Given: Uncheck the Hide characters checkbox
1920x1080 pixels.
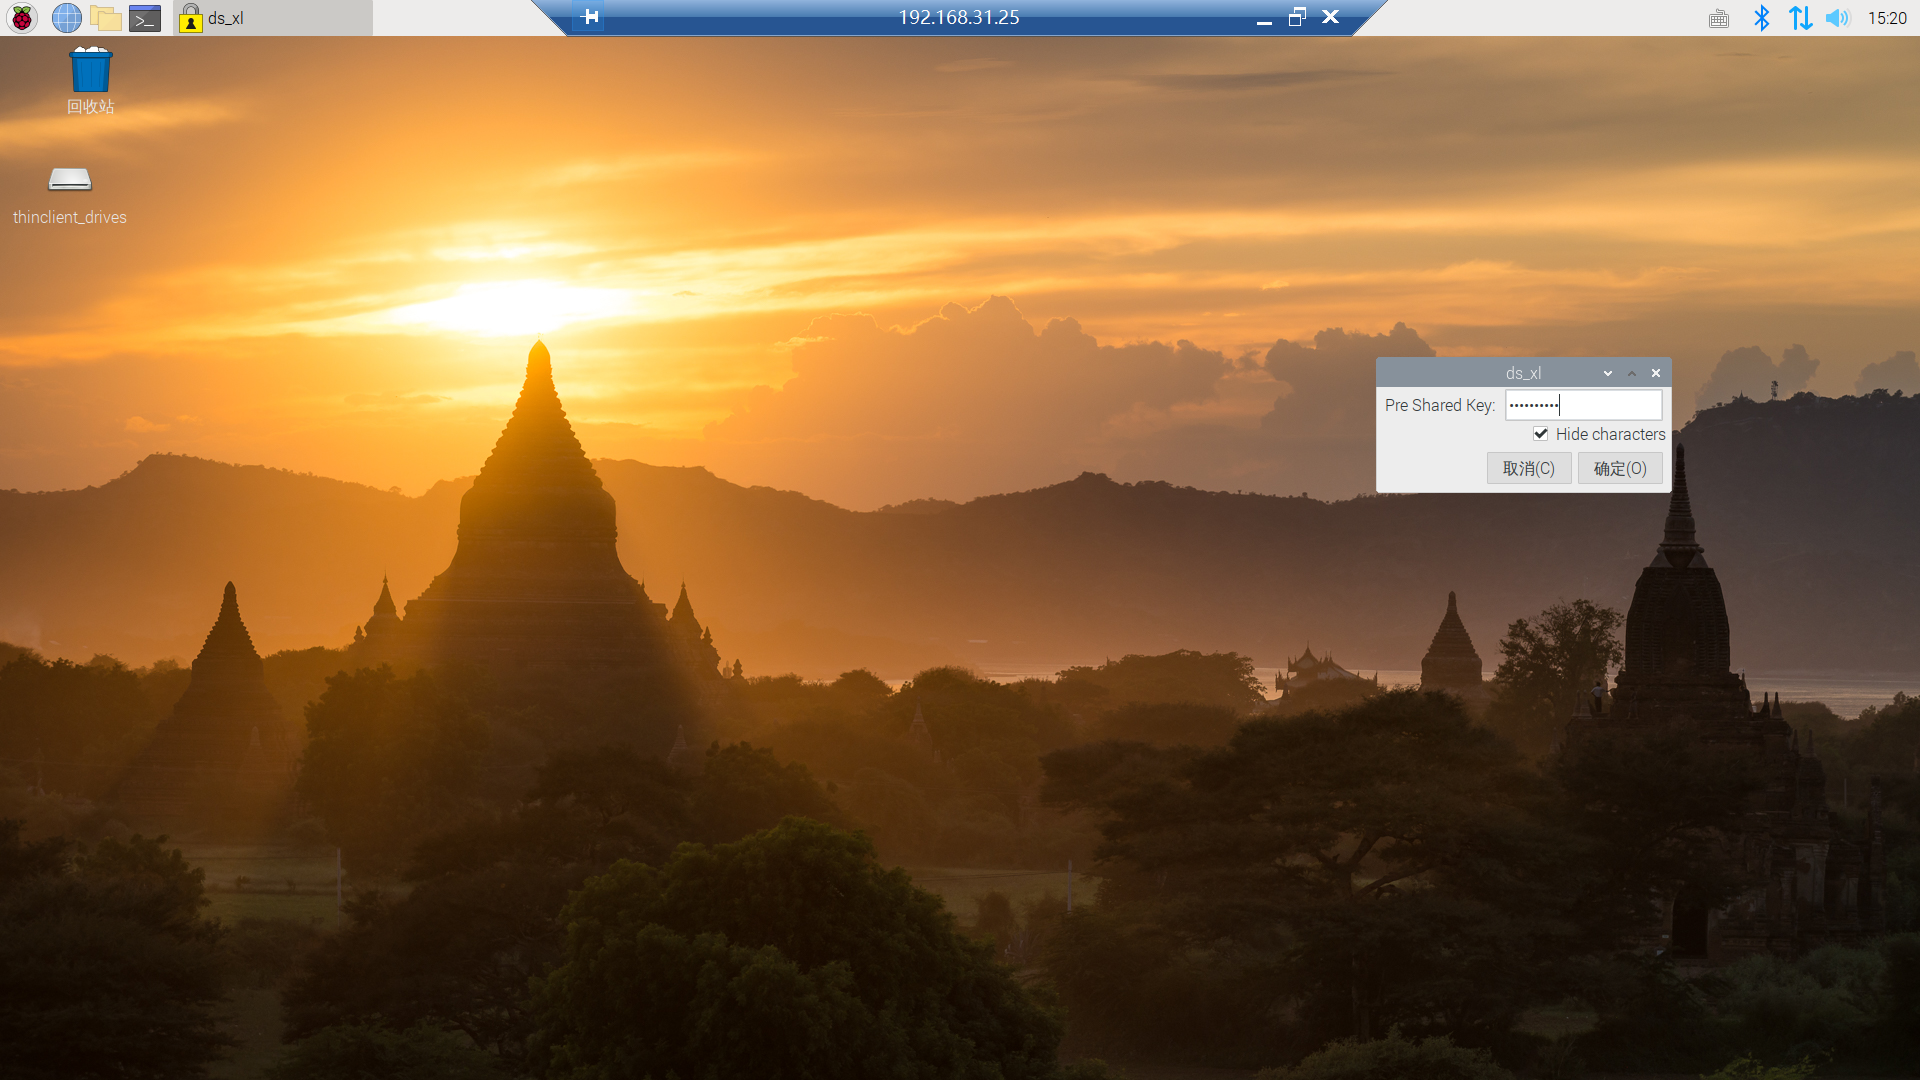Looking at the screenshot, I should [x=1541, y=434].
